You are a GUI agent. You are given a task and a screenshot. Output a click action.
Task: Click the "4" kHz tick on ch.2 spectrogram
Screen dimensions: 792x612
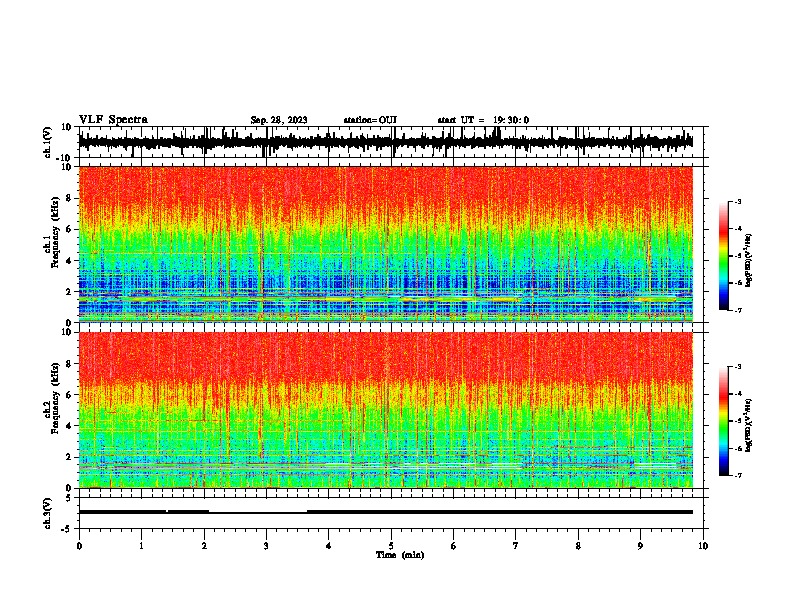(69, 426)
